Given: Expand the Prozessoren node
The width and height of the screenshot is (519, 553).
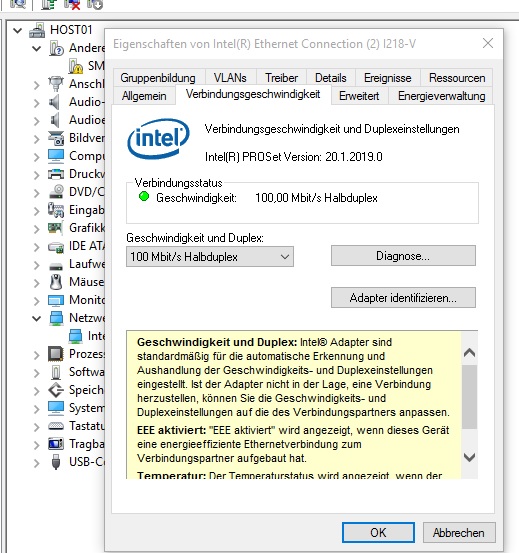Looking at the screenshot, I should click(37, 355).
